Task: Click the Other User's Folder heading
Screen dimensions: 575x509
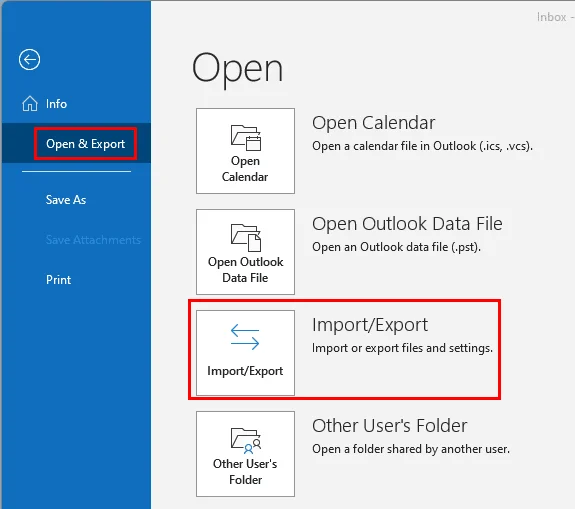Action: tap(389, 426)
